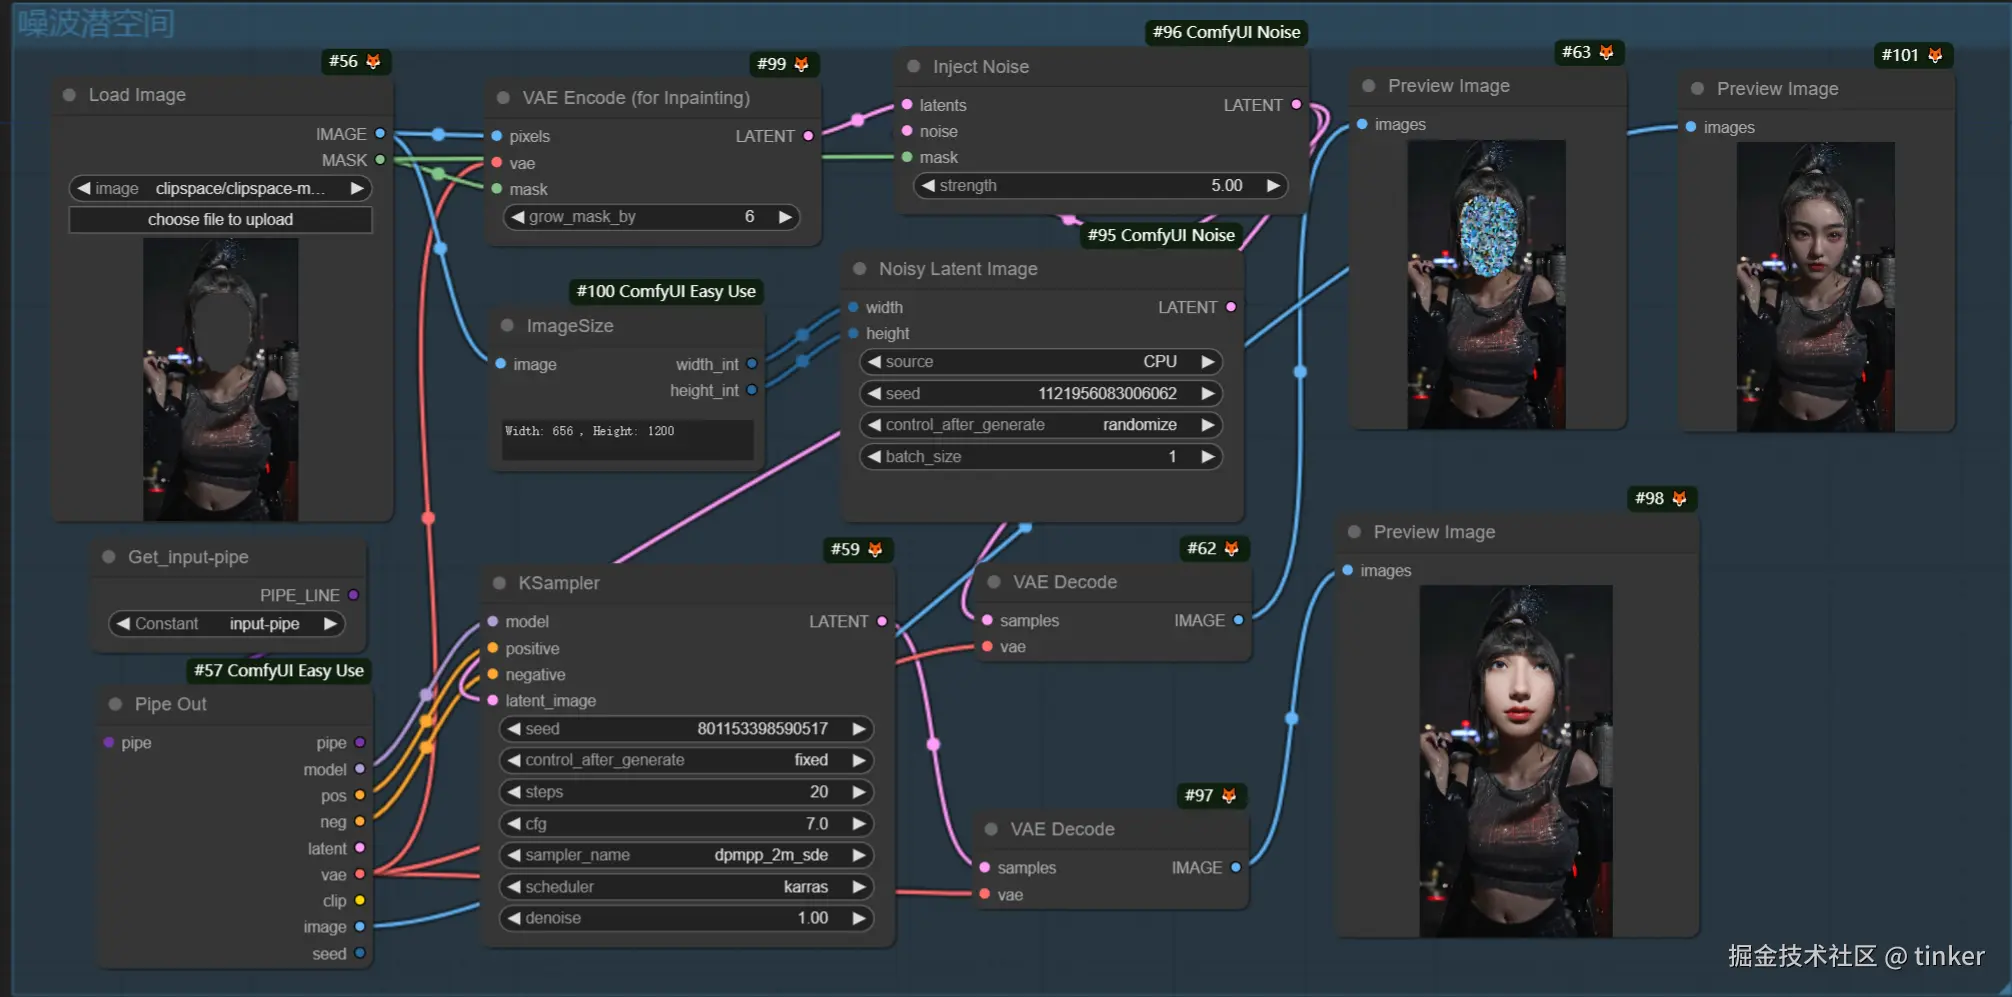Decrease Inject Noise strength with left arrow
This screenshot has width=2012, height=997.
tap(929, 186)
